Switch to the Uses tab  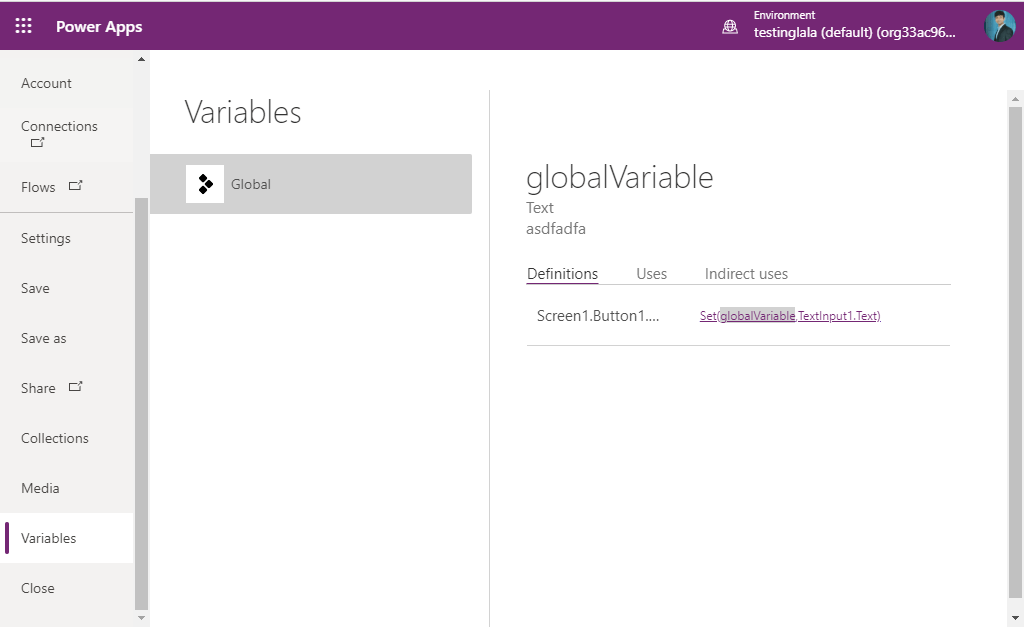click(x=651, y=272)
